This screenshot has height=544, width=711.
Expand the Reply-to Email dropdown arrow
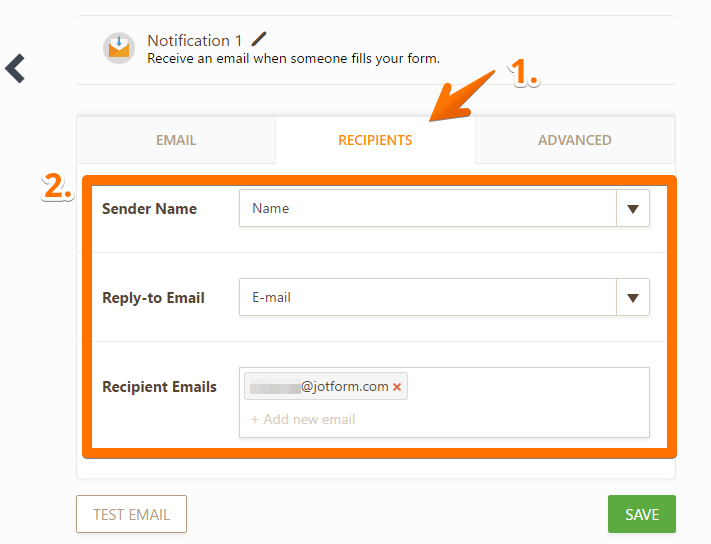[x=632, y=297]
